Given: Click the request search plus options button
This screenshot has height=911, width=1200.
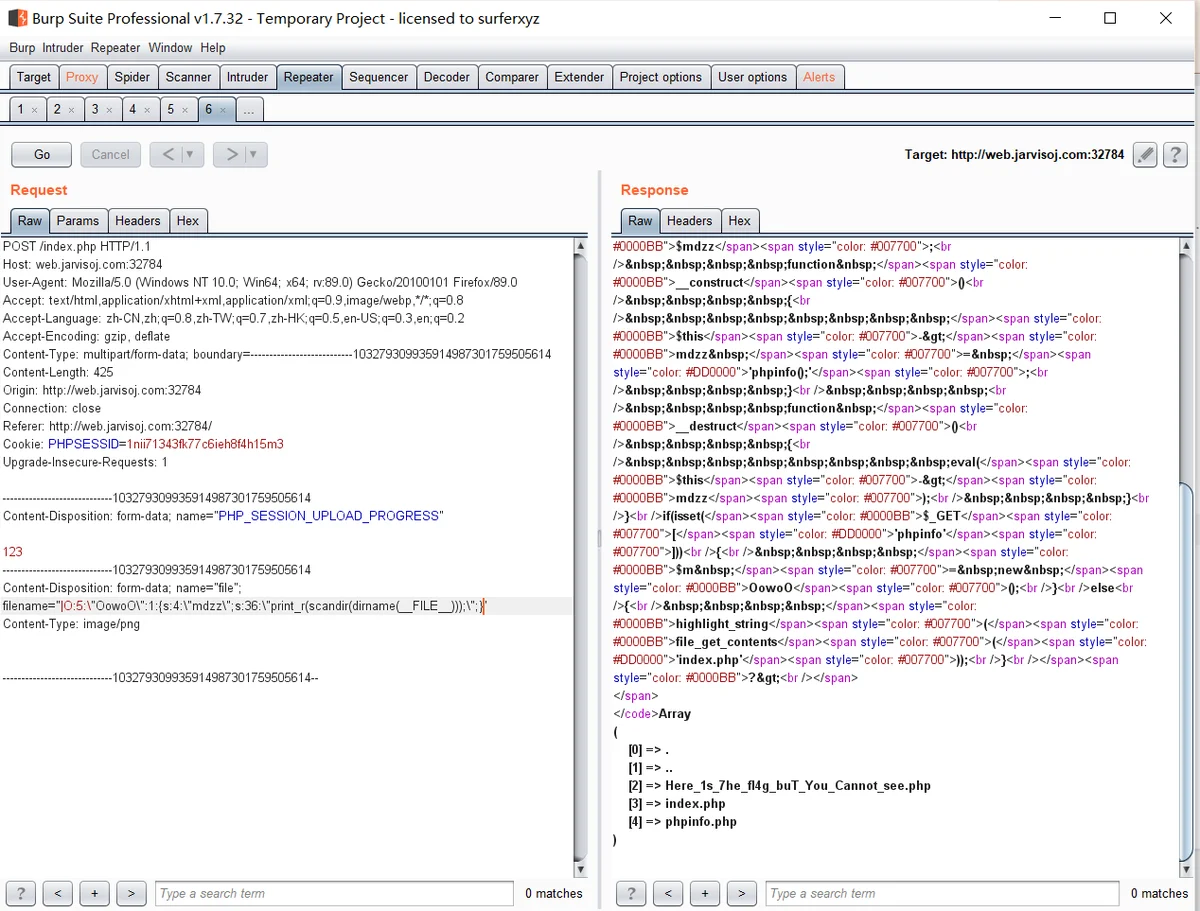Looking at the screenshot, I should pyautogui.click(x=94, y=893).
